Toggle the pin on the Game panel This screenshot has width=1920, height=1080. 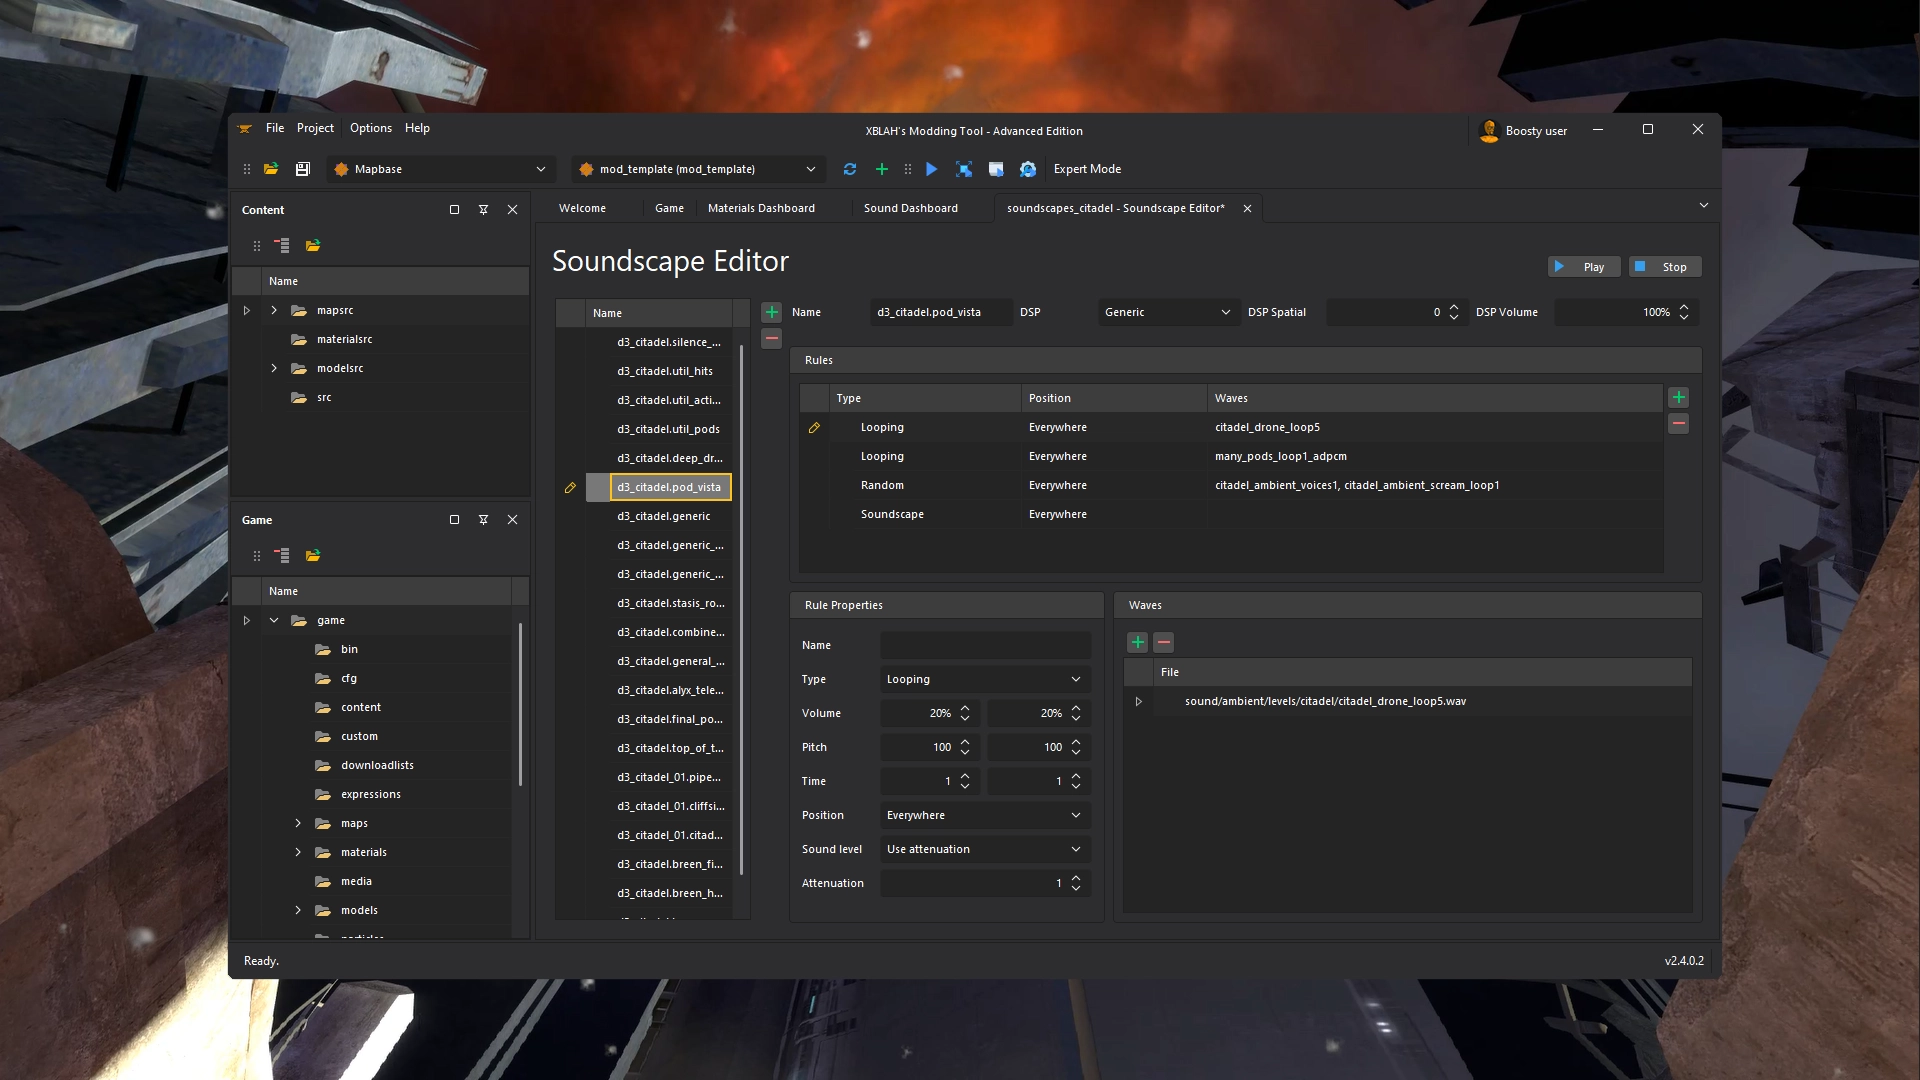coord(483,520)
